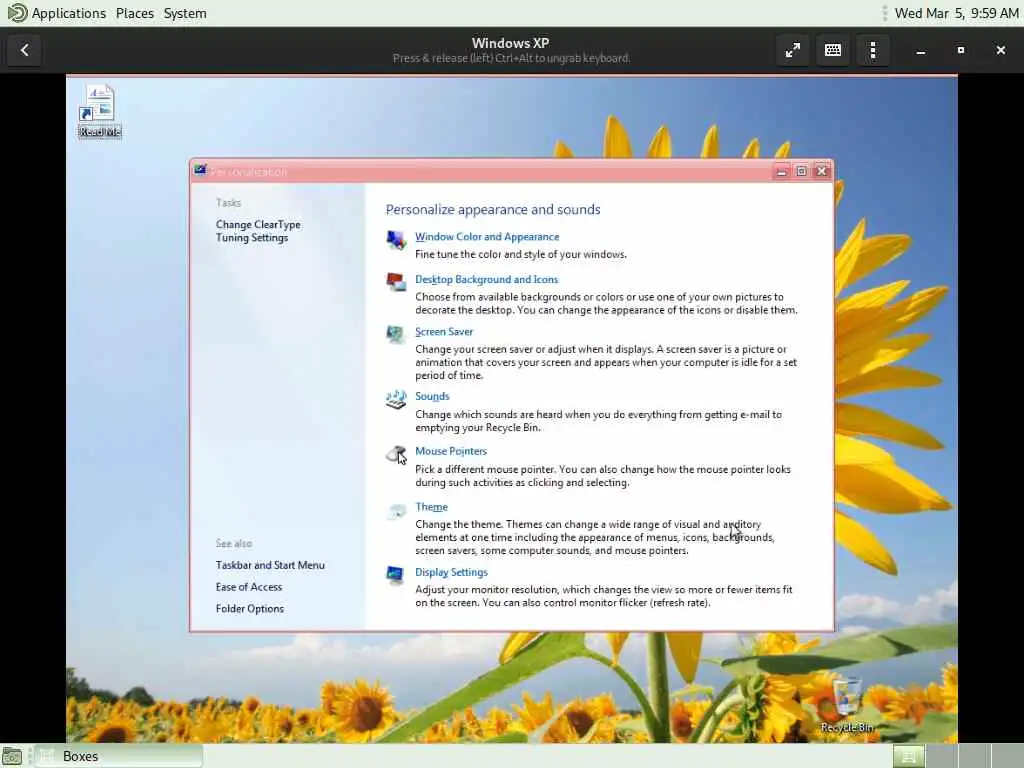This screenshot has height=768, width=1024.
Task: Open Ease of Access link
Action: 249,587
